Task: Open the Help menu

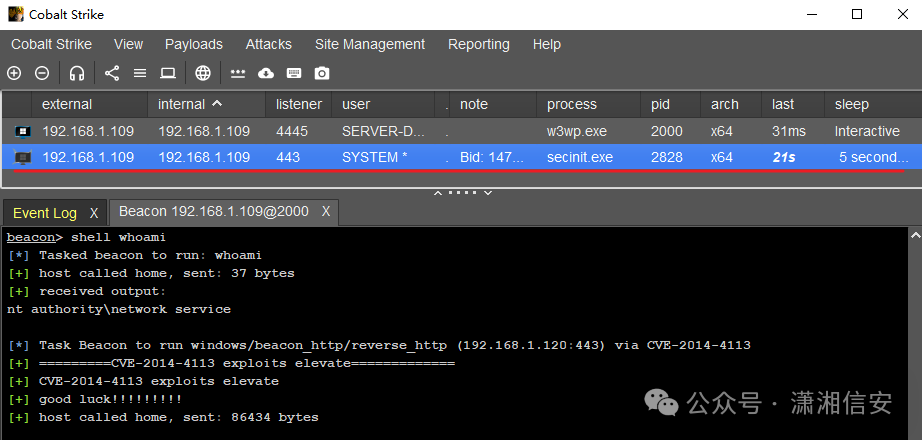Action: pos(547,44)
